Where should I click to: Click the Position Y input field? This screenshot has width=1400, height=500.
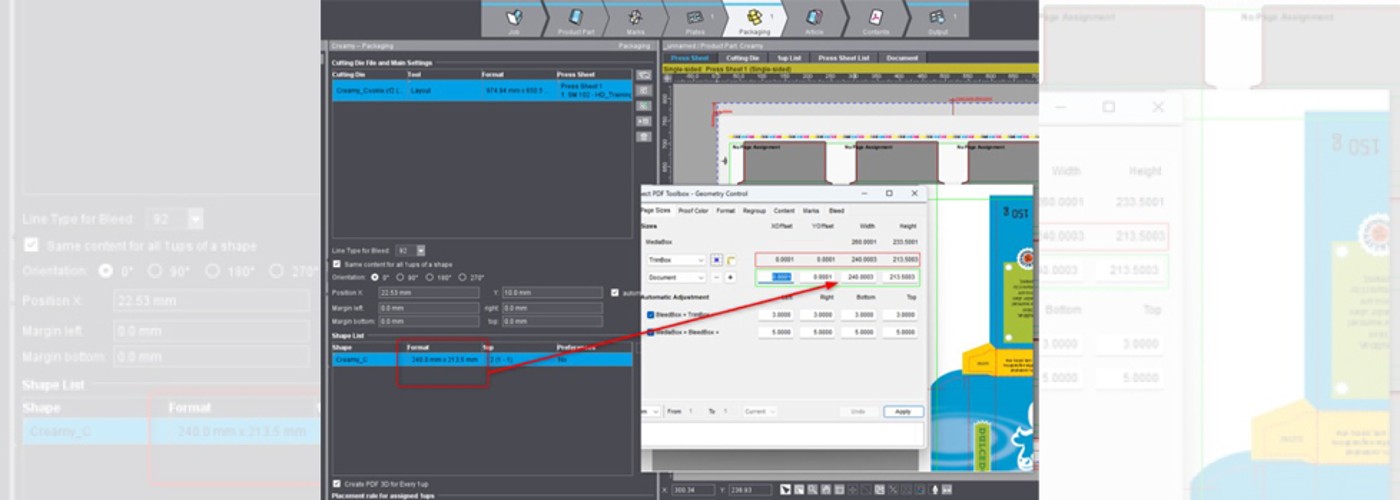pos(553,293)
